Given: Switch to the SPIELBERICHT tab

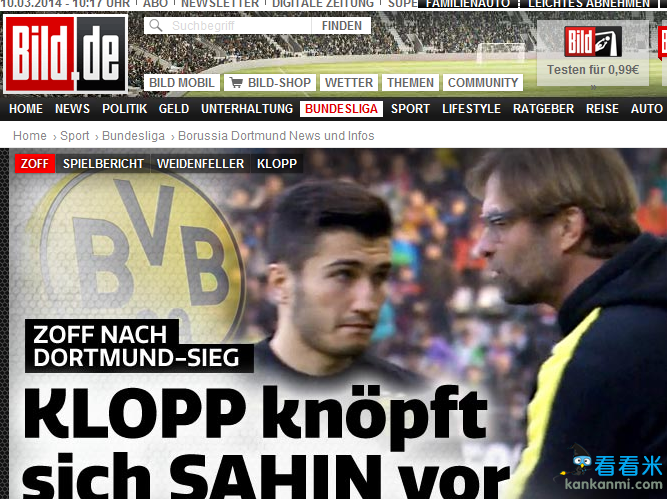Looking at the screenshot, I should (103, 164).
